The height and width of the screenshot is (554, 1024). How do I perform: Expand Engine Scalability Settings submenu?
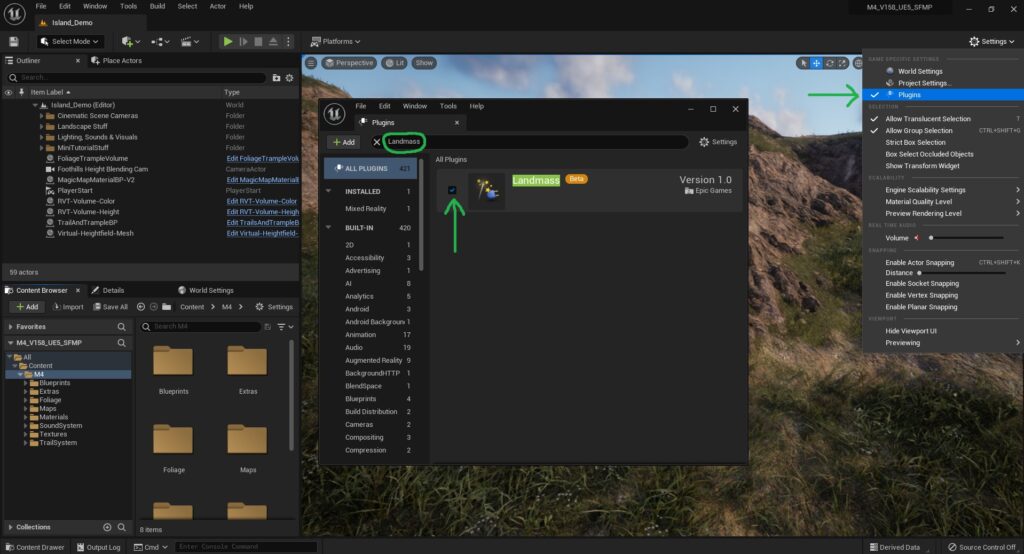[944, 190]
